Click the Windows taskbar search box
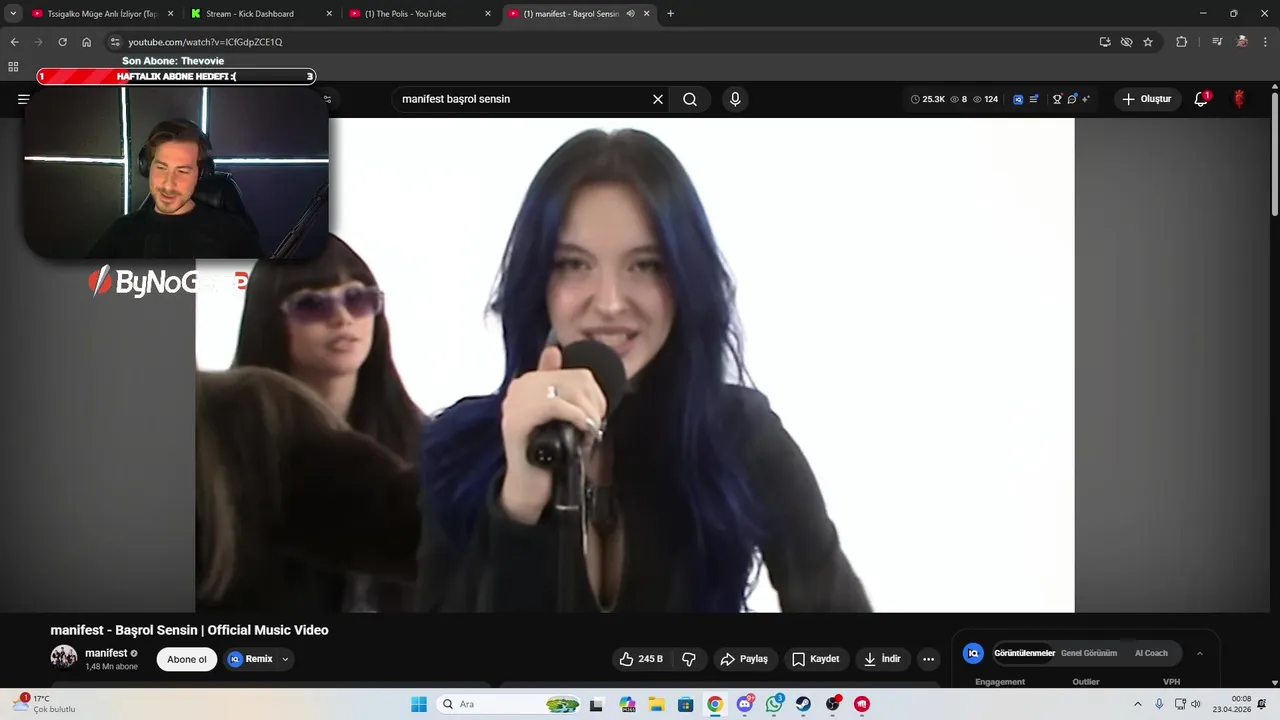This screenshot has width=1280, height=720. click(x=510, y=704)
